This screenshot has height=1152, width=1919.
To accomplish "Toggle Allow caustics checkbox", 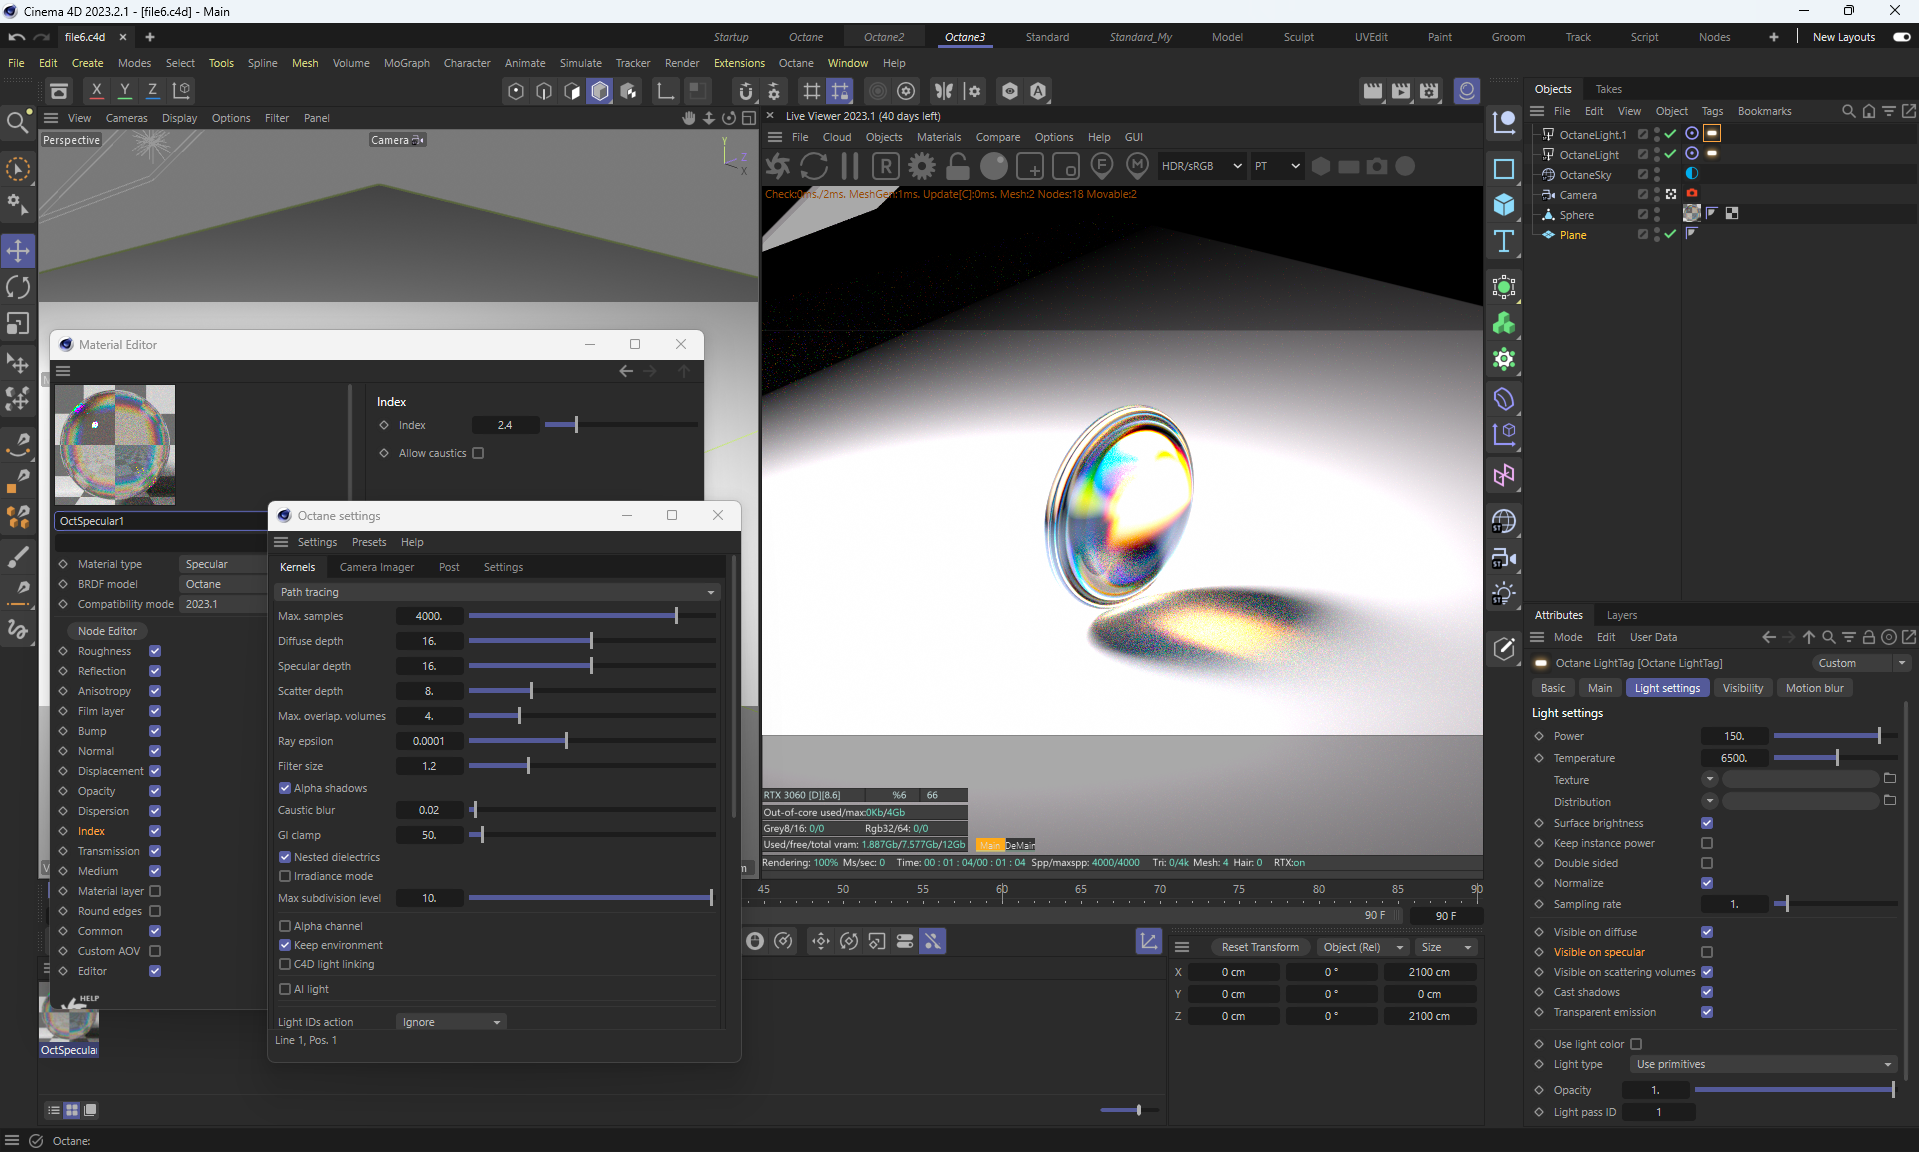I will pyautogui.click(x=478, y=453).
